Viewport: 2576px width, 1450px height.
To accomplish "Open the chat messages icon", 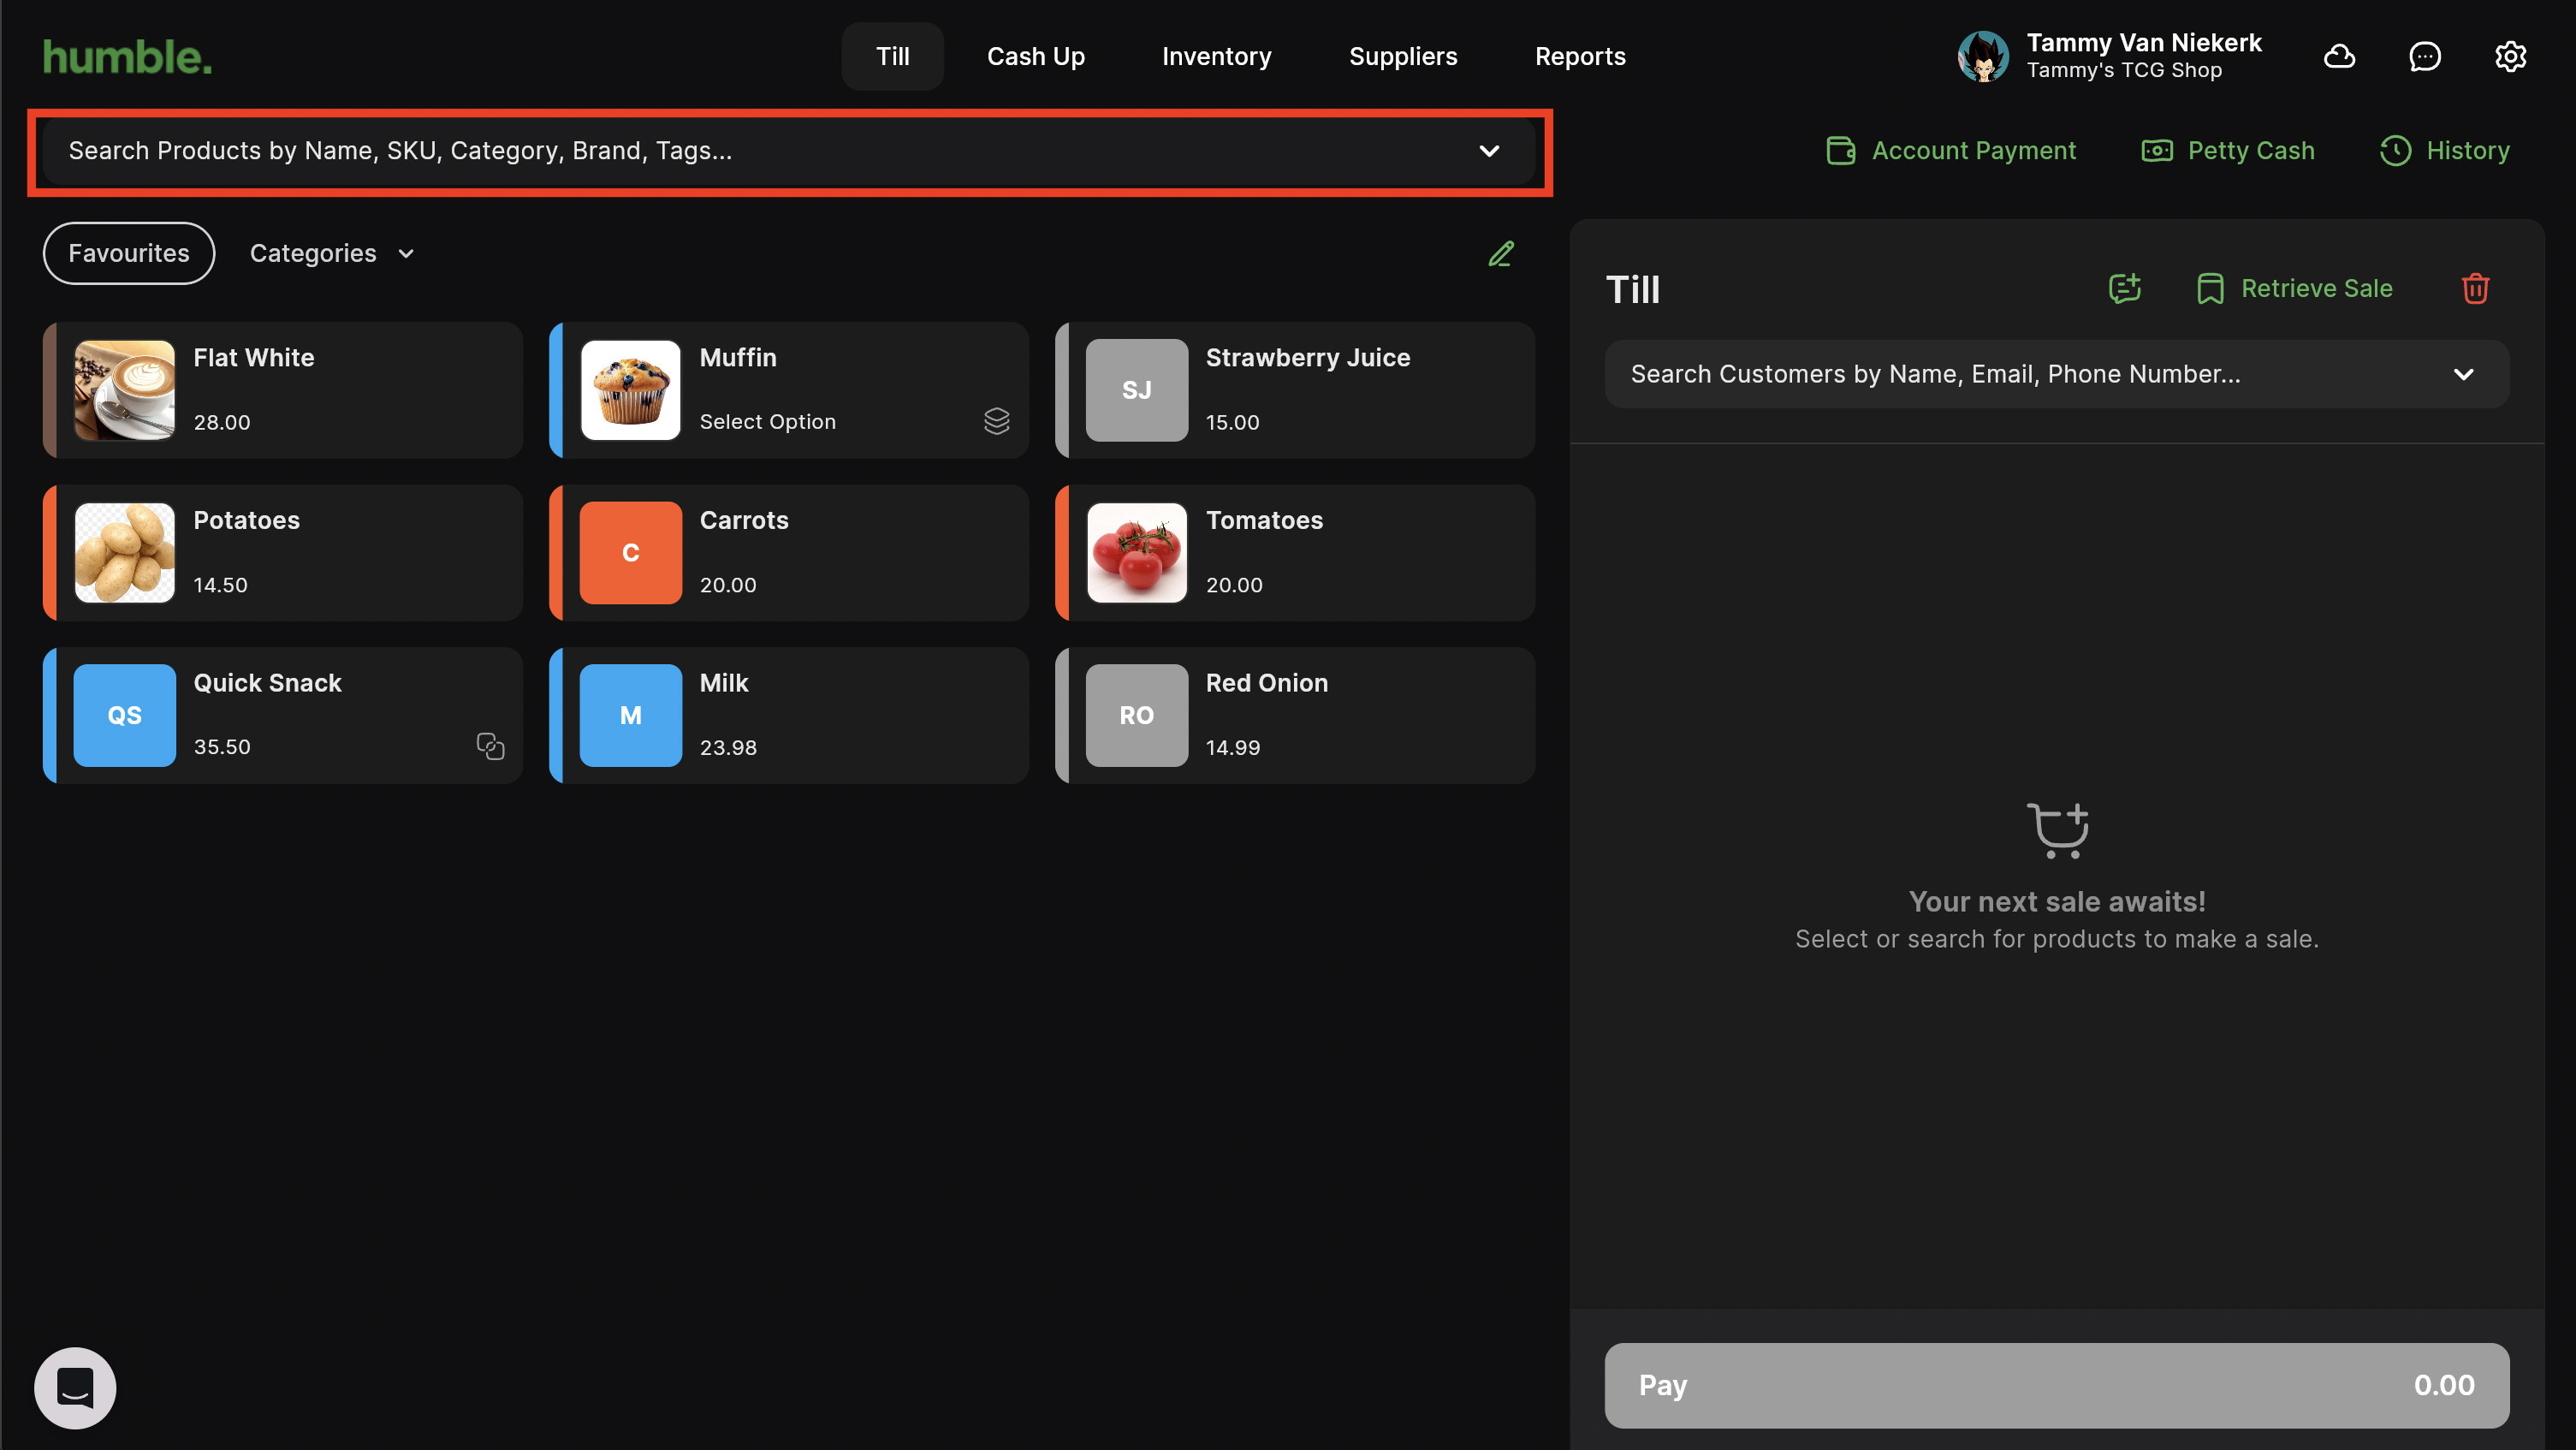I will [x=2424, y=56].
